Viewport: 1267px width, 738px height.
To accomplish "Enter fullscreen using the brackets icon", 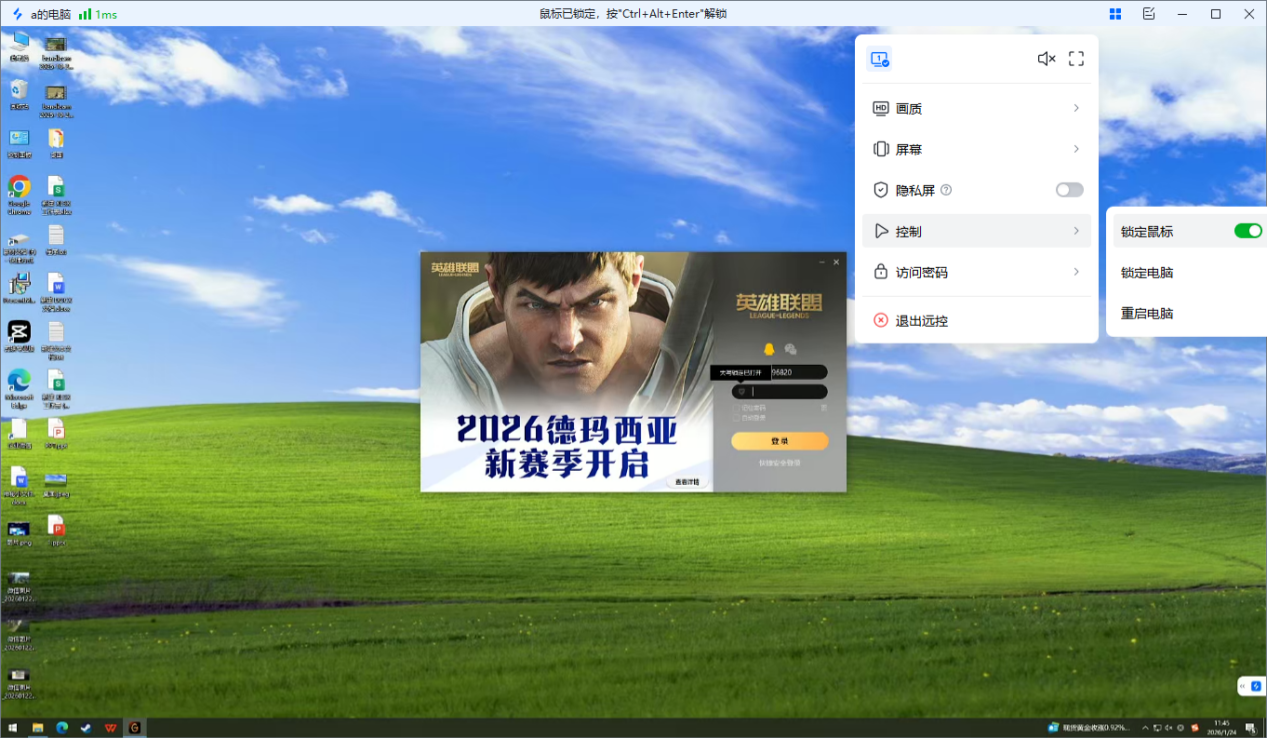I will (1076, 58).
